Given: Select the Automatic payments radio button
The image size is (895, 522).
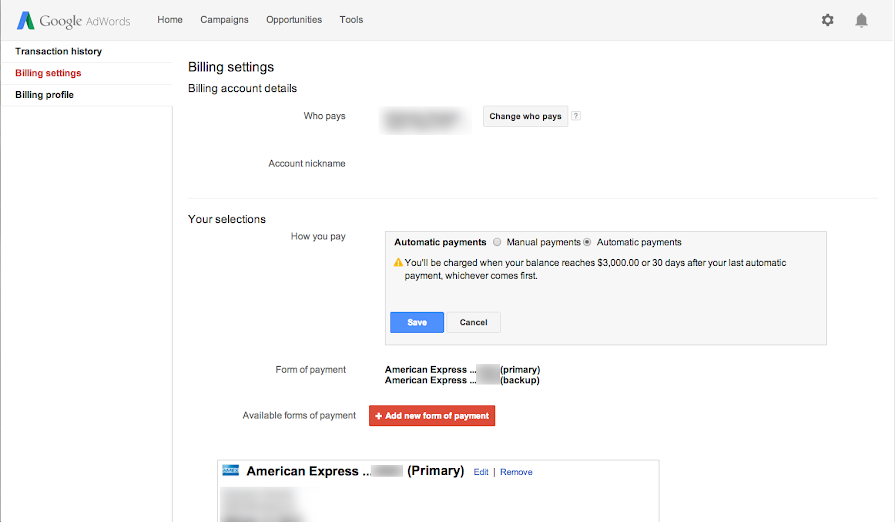Looking at the screenshot, I should pyautogui.click(x=588, y=242).
